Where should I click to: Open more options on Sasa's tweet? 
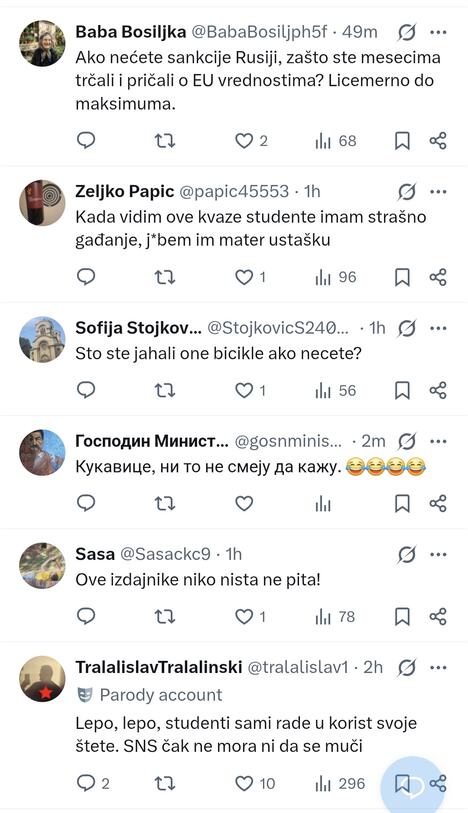pyautogui.click(x=438, y=554)
